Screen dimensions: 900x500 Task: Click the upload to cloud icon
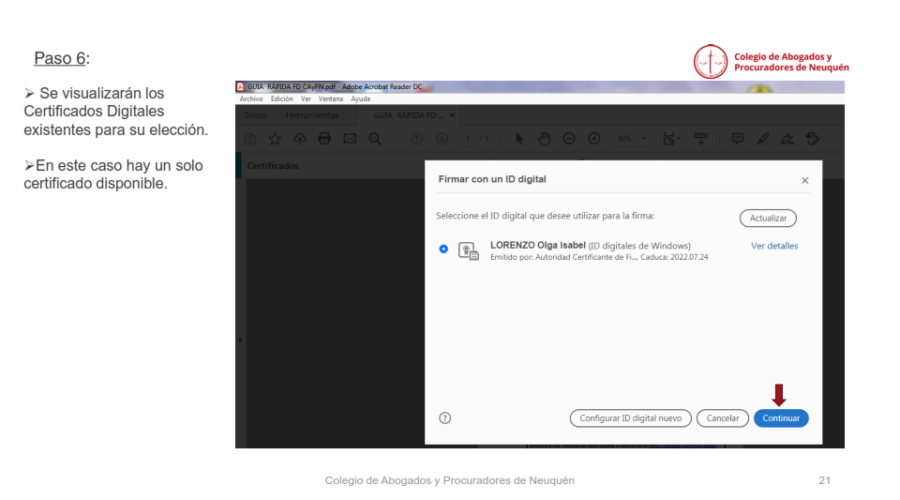pos(300,138)
